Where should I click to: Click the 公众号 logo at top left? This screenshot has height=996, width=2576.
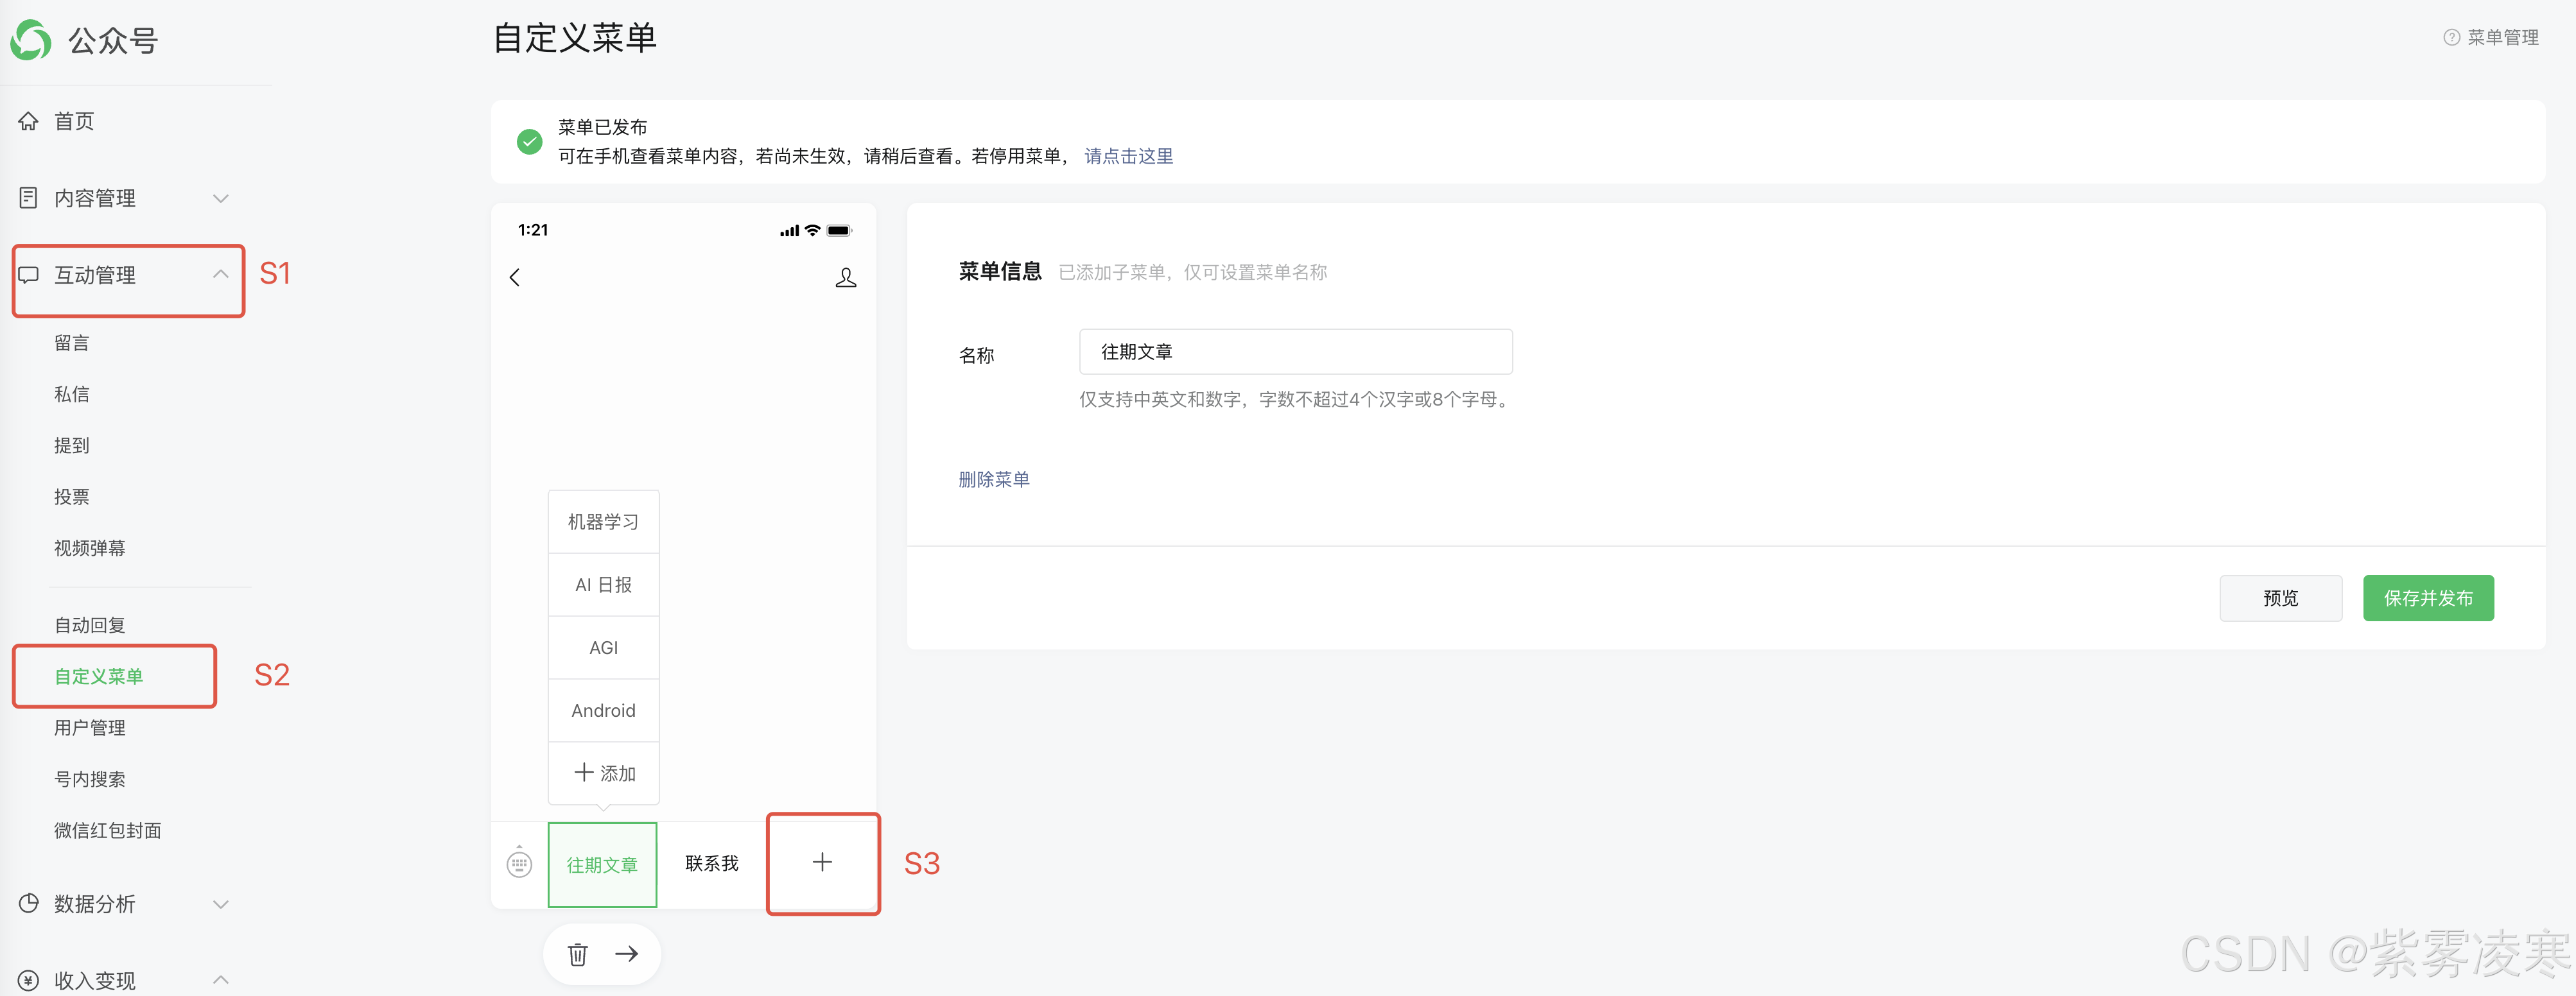[x=31, y=40]
